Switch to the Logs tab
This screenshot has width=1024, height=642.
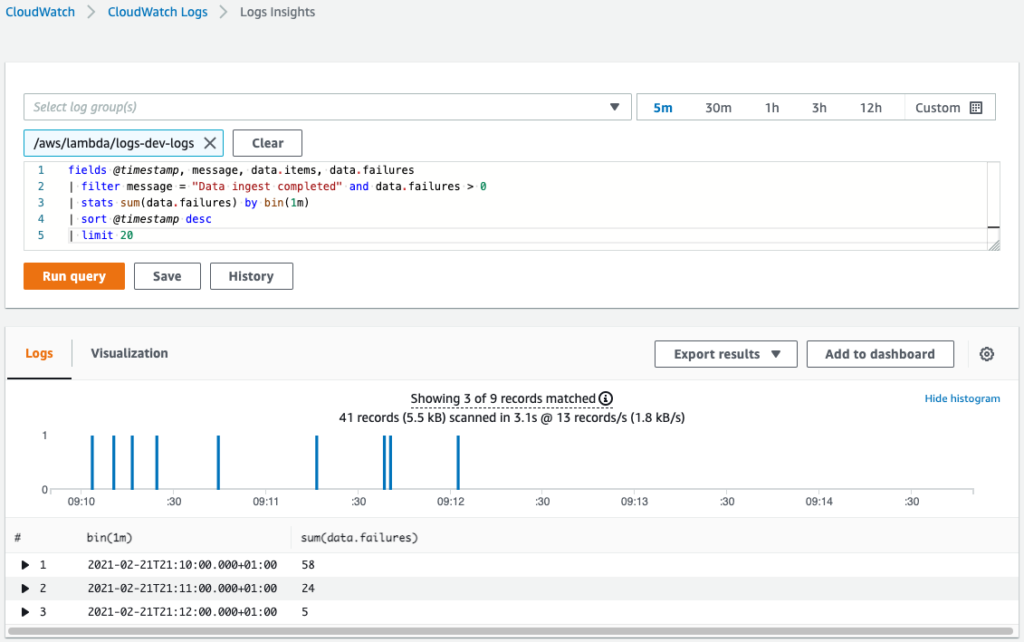pyautogui.click(x=39, y=353)
